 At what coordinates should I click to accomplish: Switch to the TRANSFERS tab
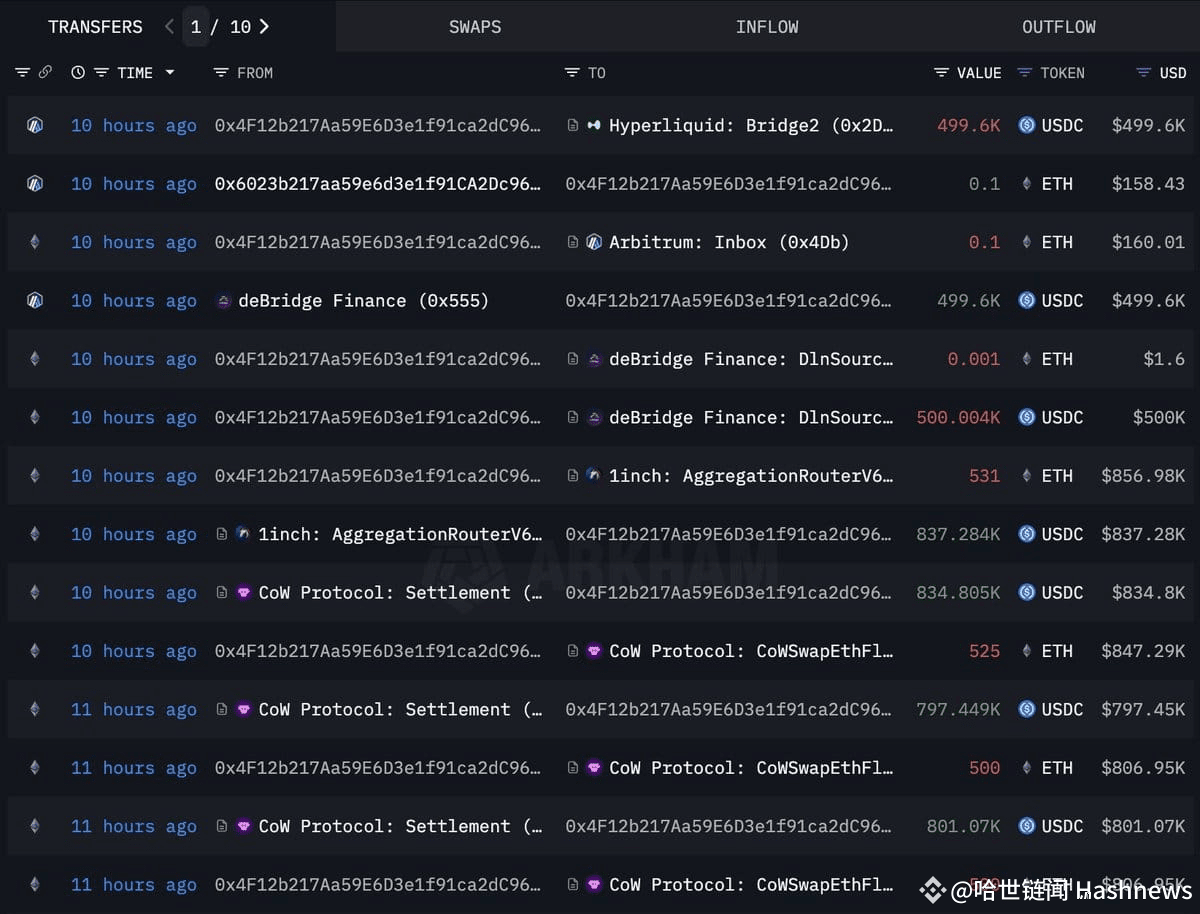pyautogui.click(x=95, y=27)
